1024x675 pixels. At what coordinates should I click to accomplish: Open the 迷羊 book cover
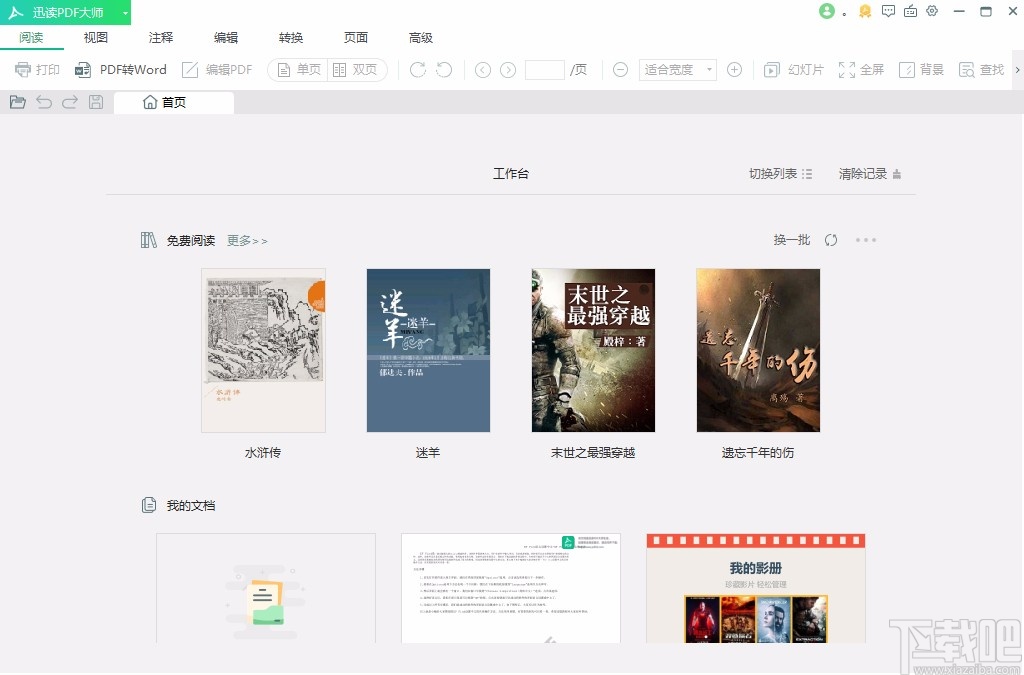[428, 350]
